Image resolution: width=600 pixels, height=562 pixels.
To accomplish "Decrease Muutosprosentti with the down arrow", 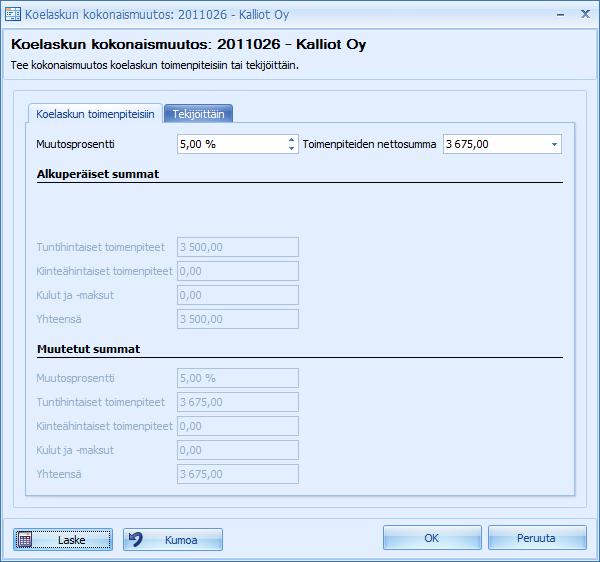I will tap(292, 148).
